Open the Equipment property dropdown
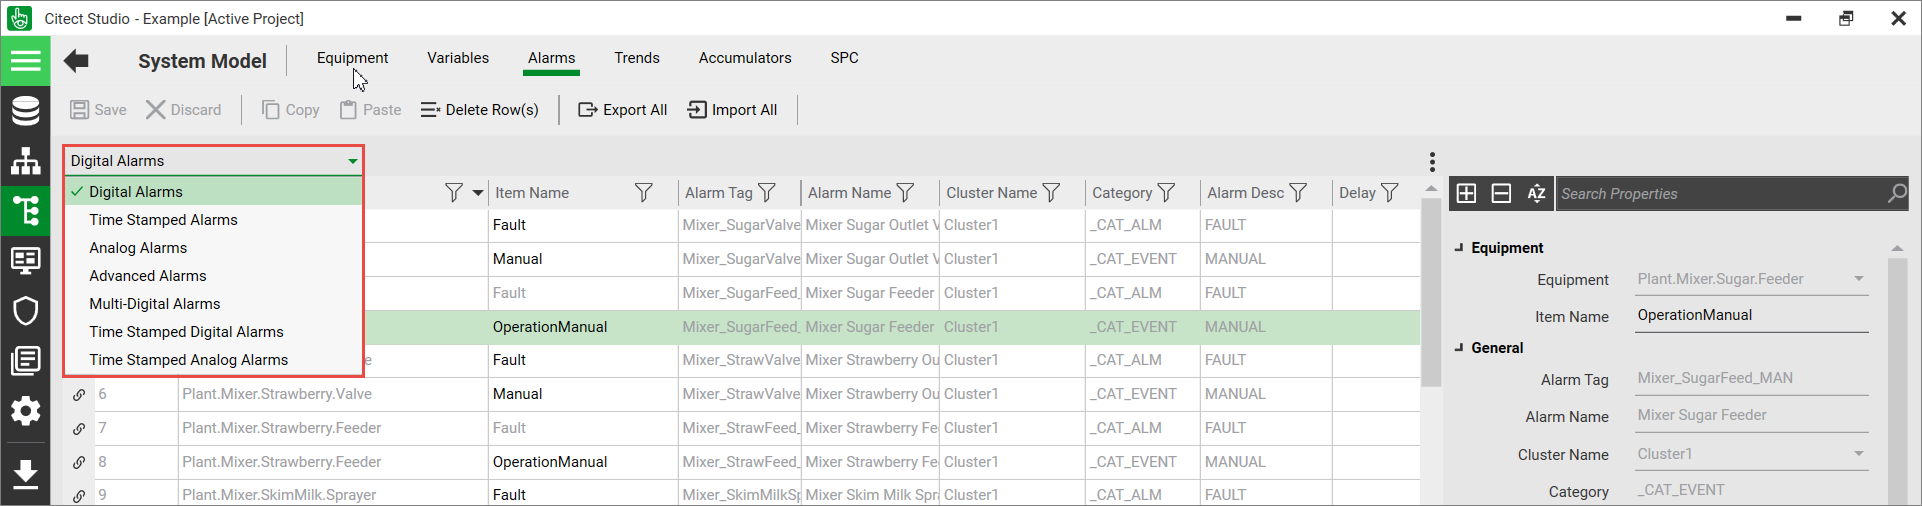 click(x=1858, y=279)
